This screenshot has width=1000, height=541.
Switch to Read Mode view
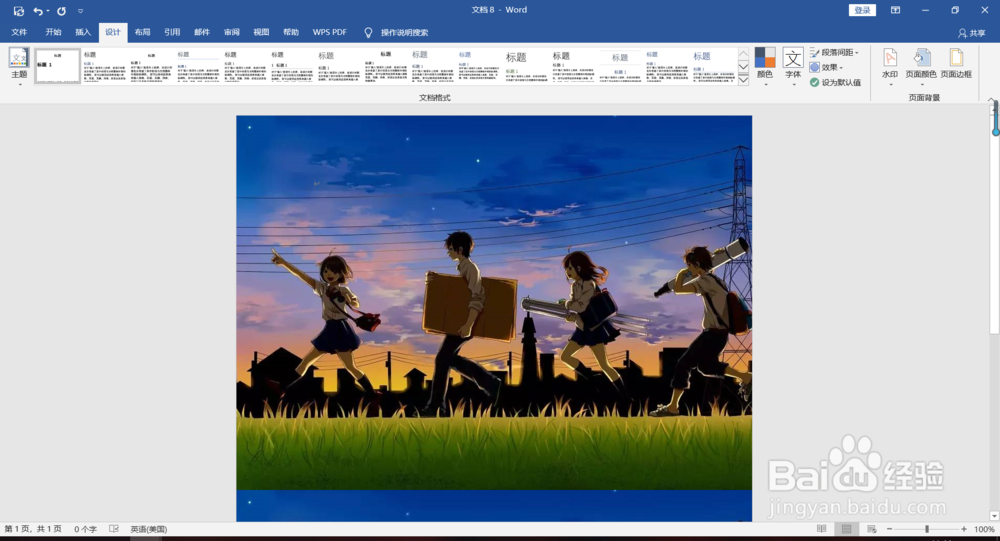click(x=821, y=529)
